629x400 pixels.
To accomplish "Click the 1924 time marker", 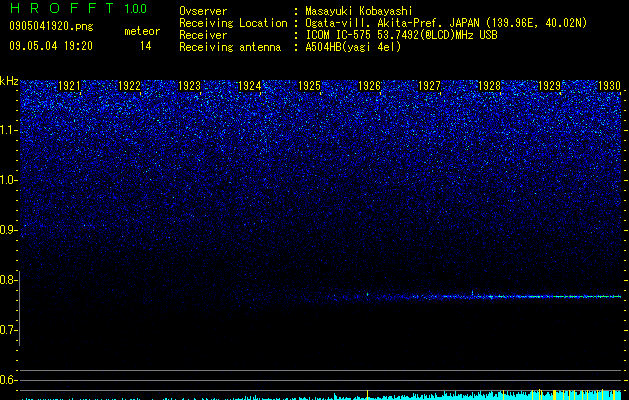I will [x=250, y=86].
